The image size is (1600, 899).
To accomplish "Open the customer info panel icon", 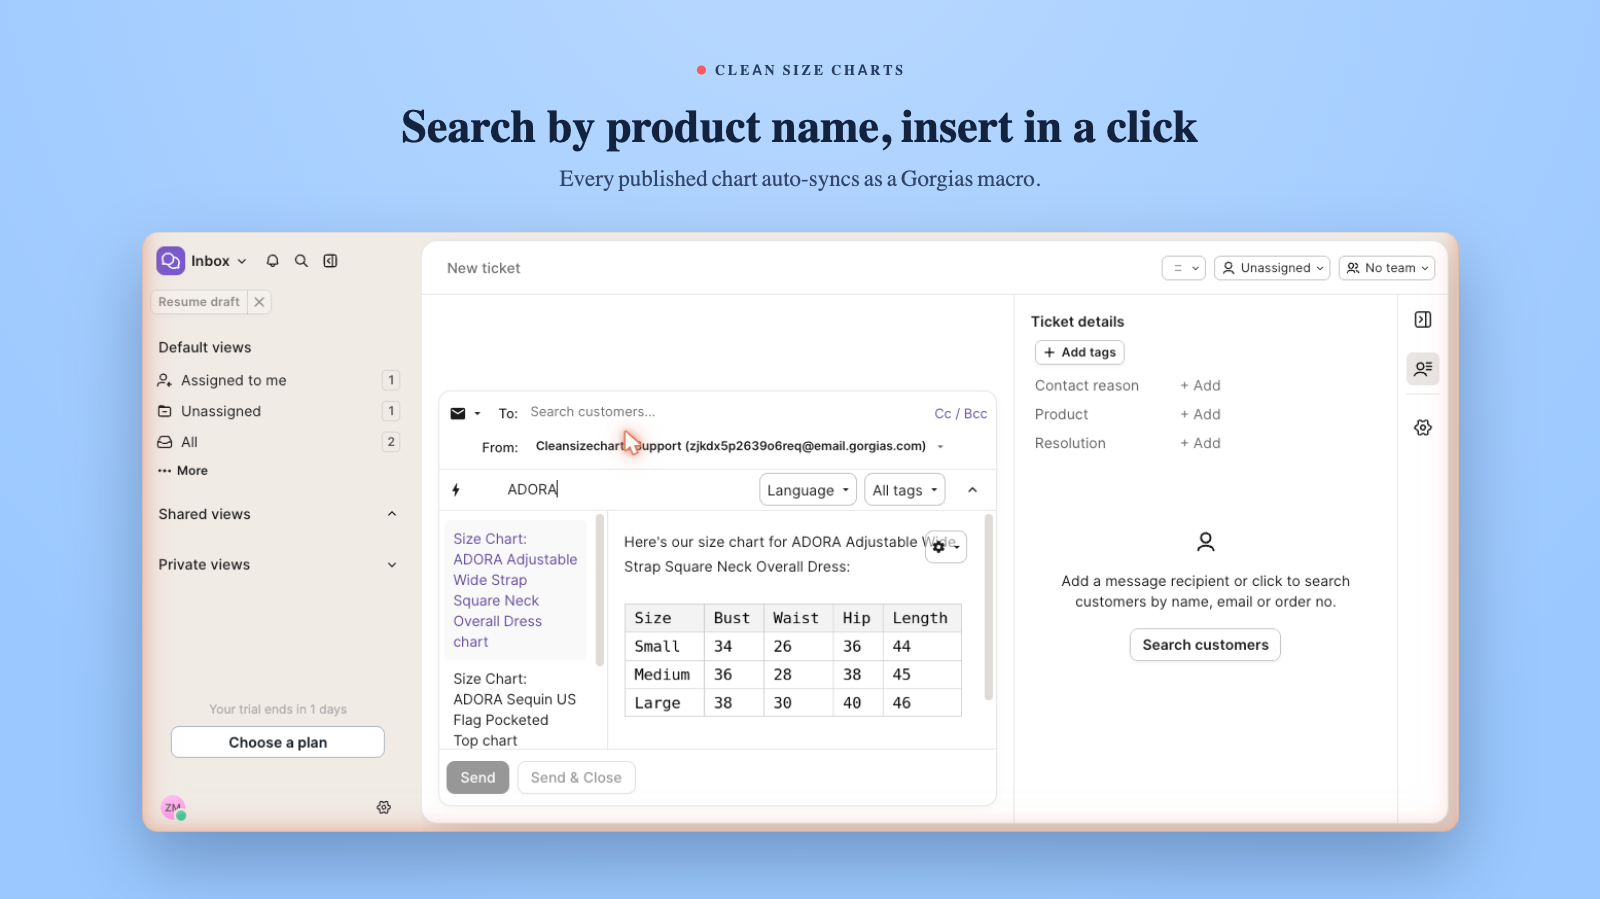I will pos(1423,369).
